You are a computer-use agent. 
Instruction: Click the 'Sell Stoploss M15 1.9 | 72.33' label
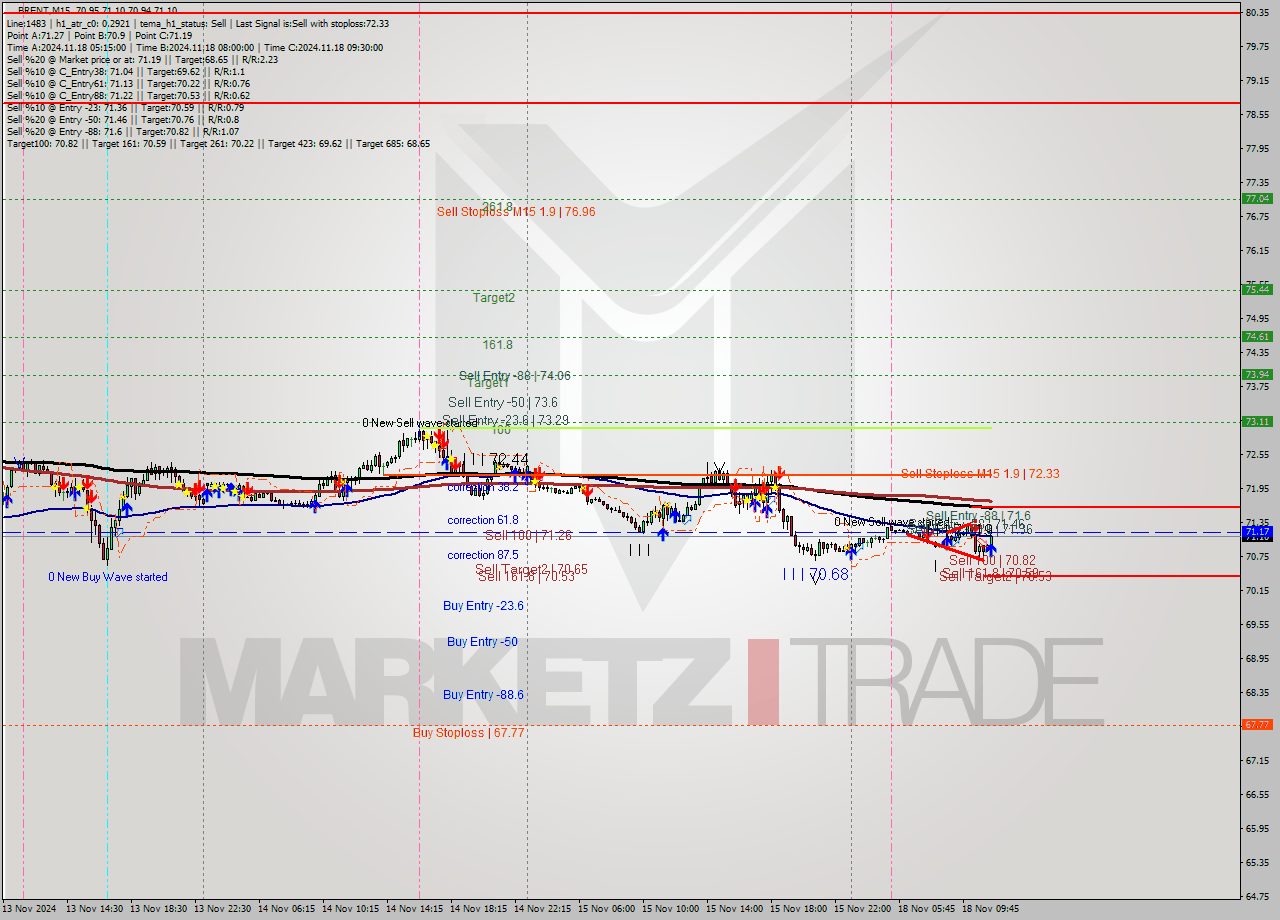tap(980, 474)
